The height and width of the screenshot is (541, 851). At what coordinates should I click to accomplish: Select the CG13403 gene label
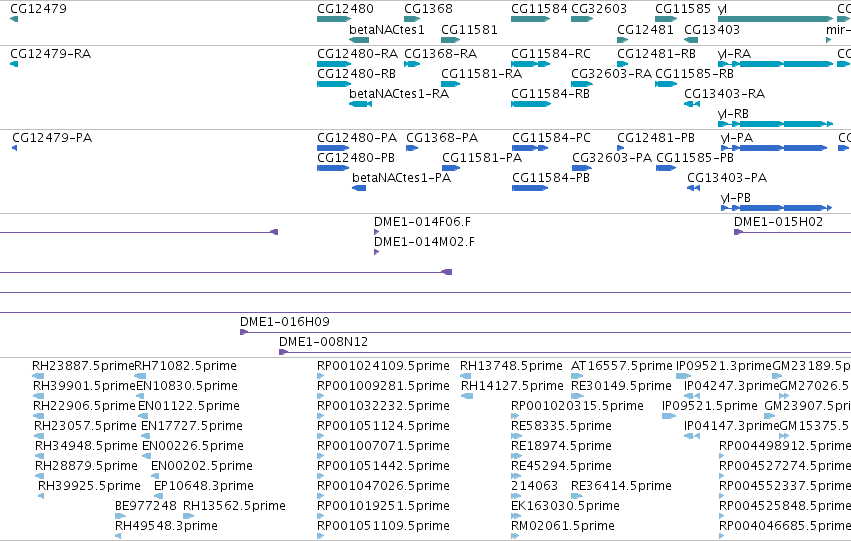click(x=712, y=30)
